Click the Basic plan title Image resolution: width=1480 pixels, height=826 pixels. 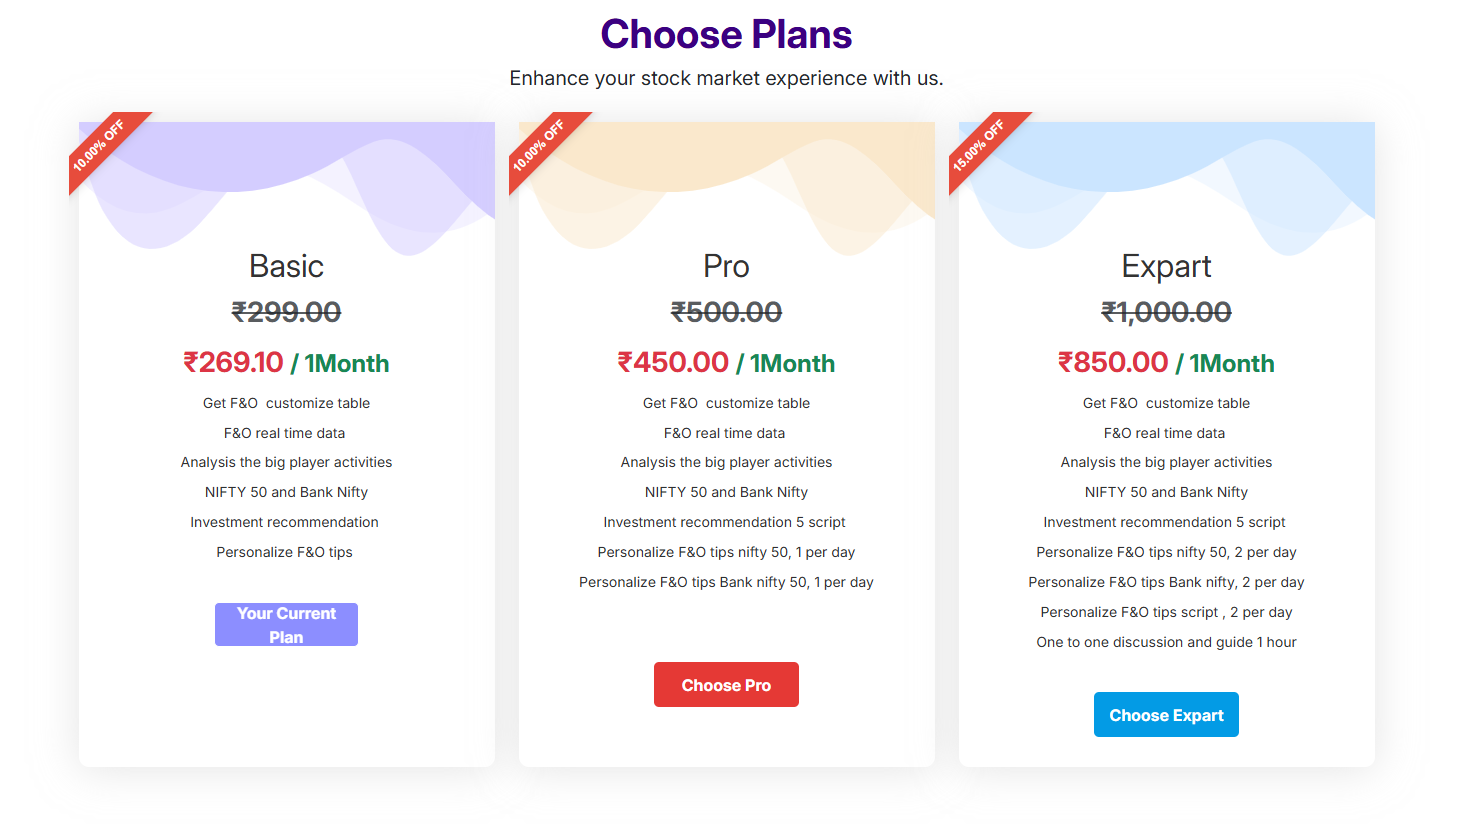(x=286, y=266)
